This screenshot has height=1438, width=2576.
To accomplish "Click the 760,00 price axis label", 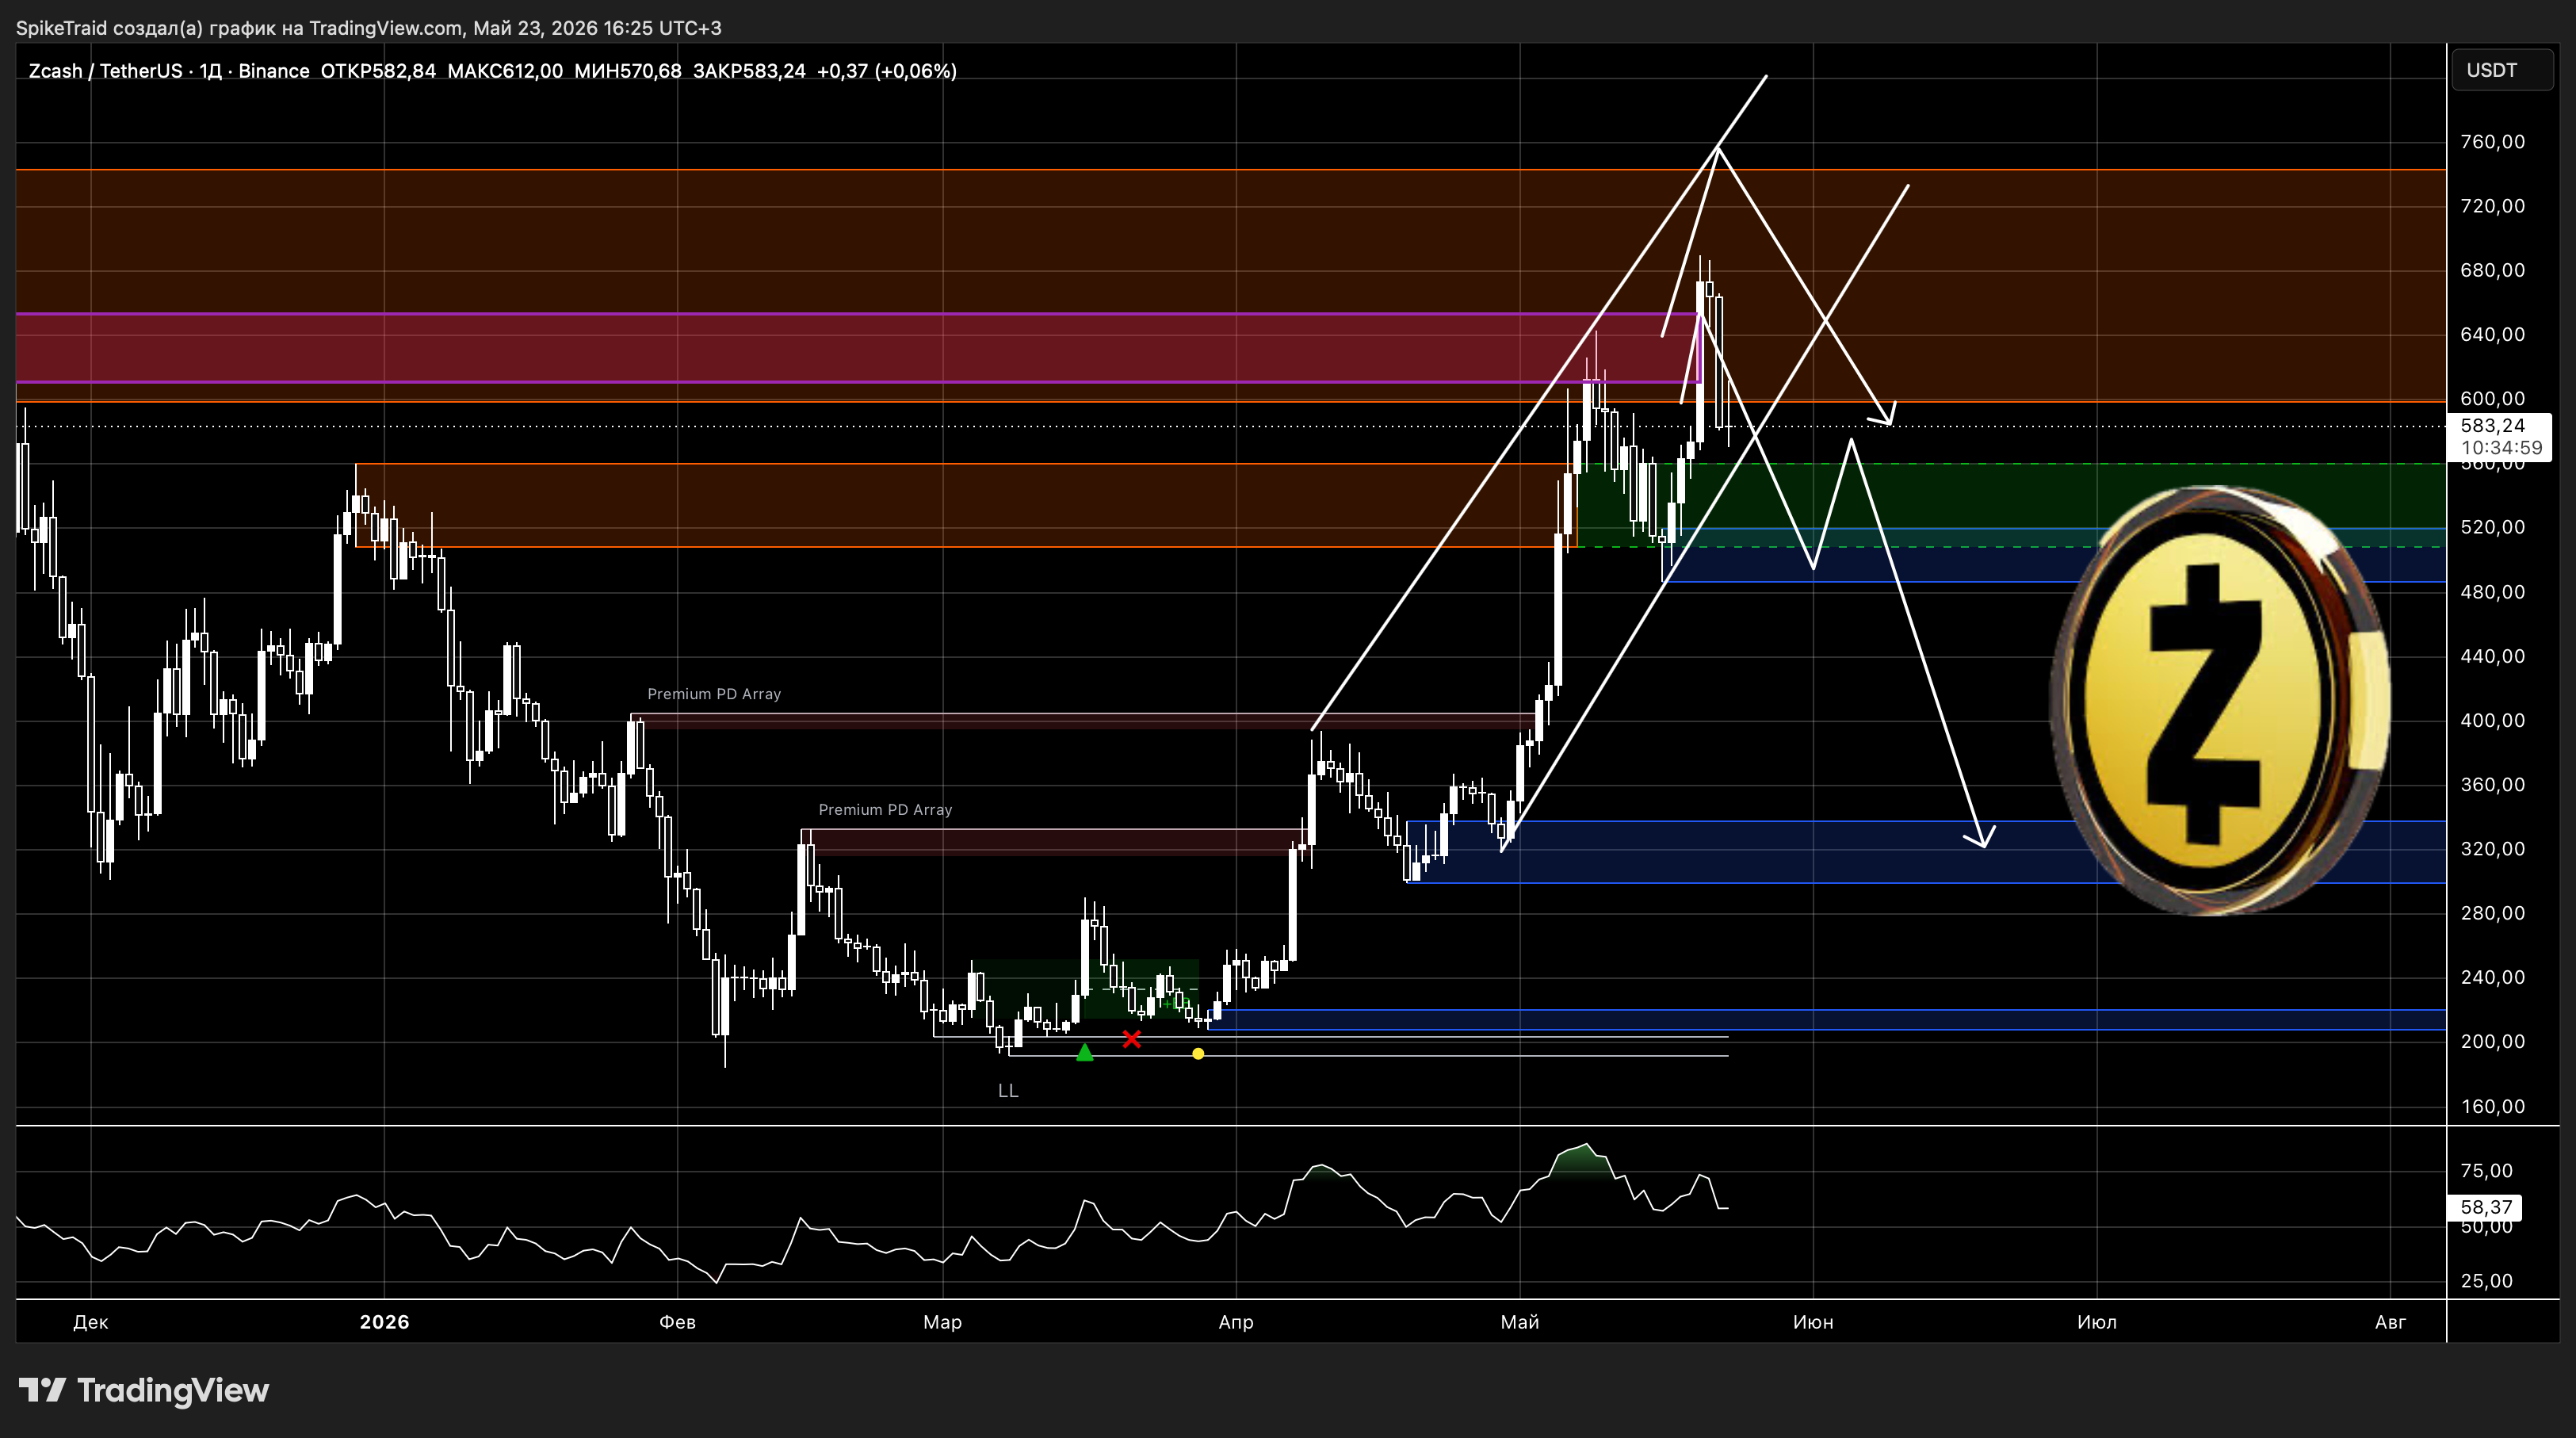I will tap(2492, 142).
